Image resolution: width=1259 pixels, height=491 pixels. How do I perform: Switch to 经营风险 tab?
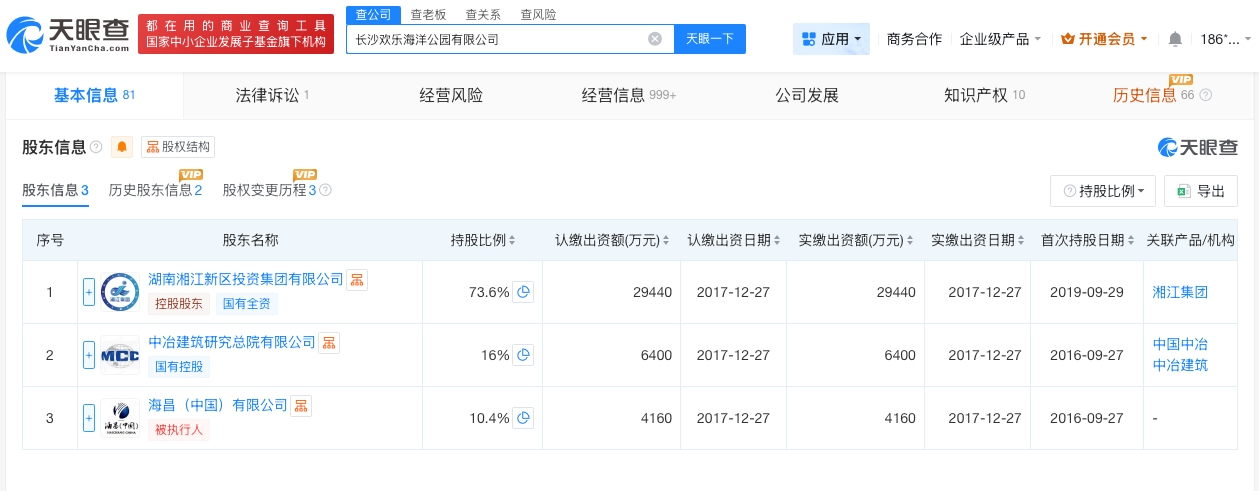451,95
